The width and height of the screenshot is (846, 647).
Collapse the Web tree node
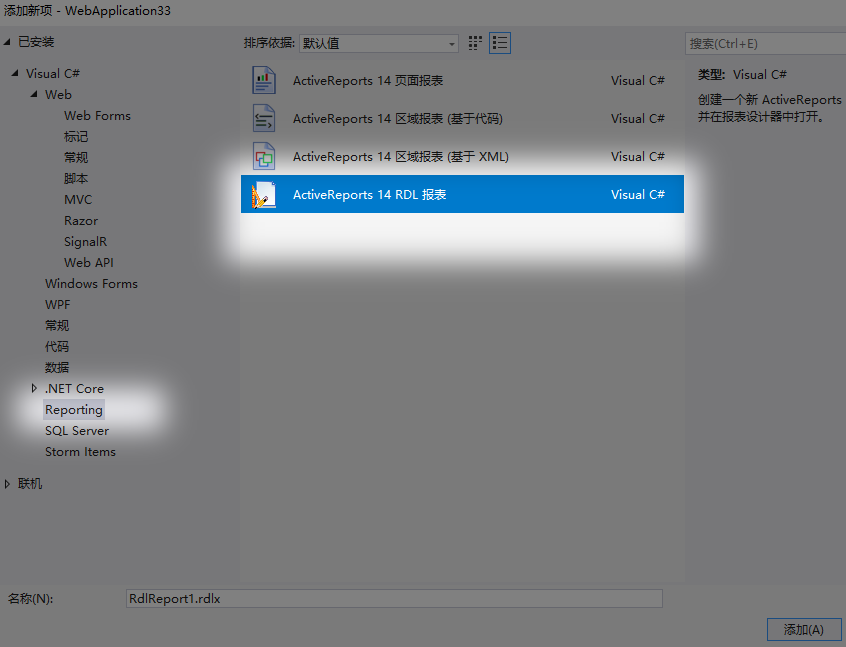(x=34, y=94)
